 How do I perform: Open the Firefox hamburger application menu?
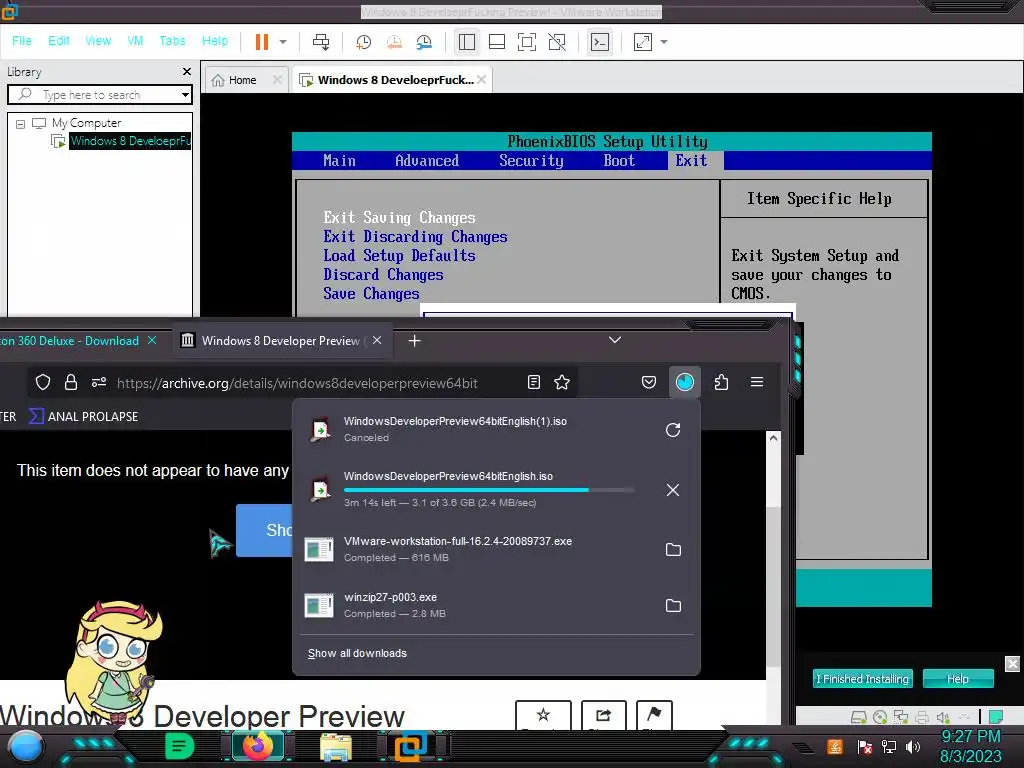757,382
